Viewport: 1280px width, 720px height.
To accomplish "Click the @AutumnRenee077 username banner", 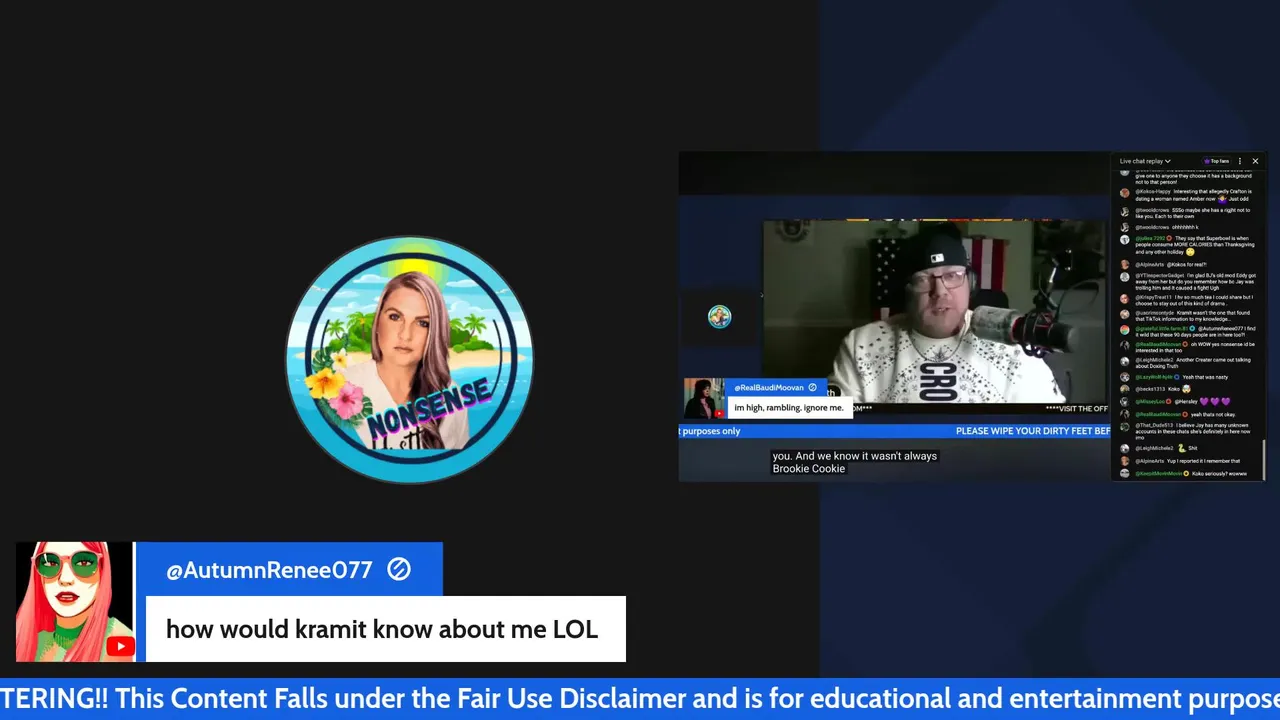I will tap(289, 569).
